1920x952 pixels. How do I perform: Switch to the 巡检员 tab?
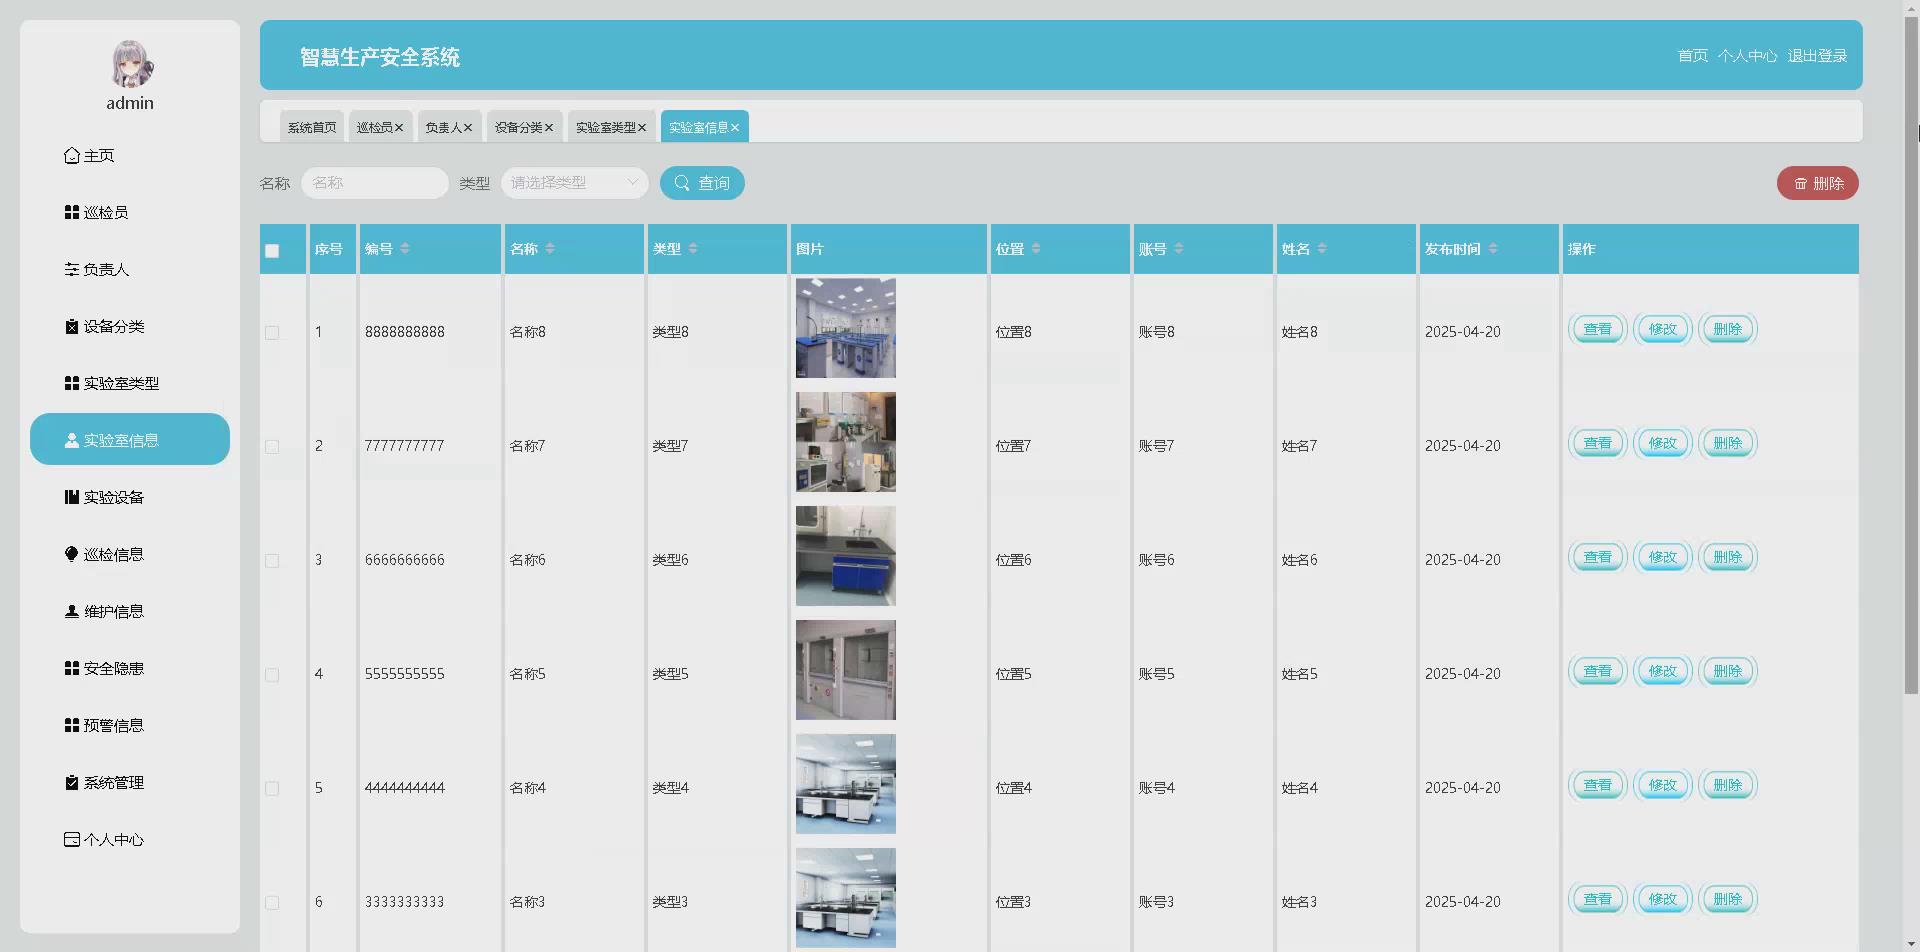pyautogui.click(x=374, y=127)
